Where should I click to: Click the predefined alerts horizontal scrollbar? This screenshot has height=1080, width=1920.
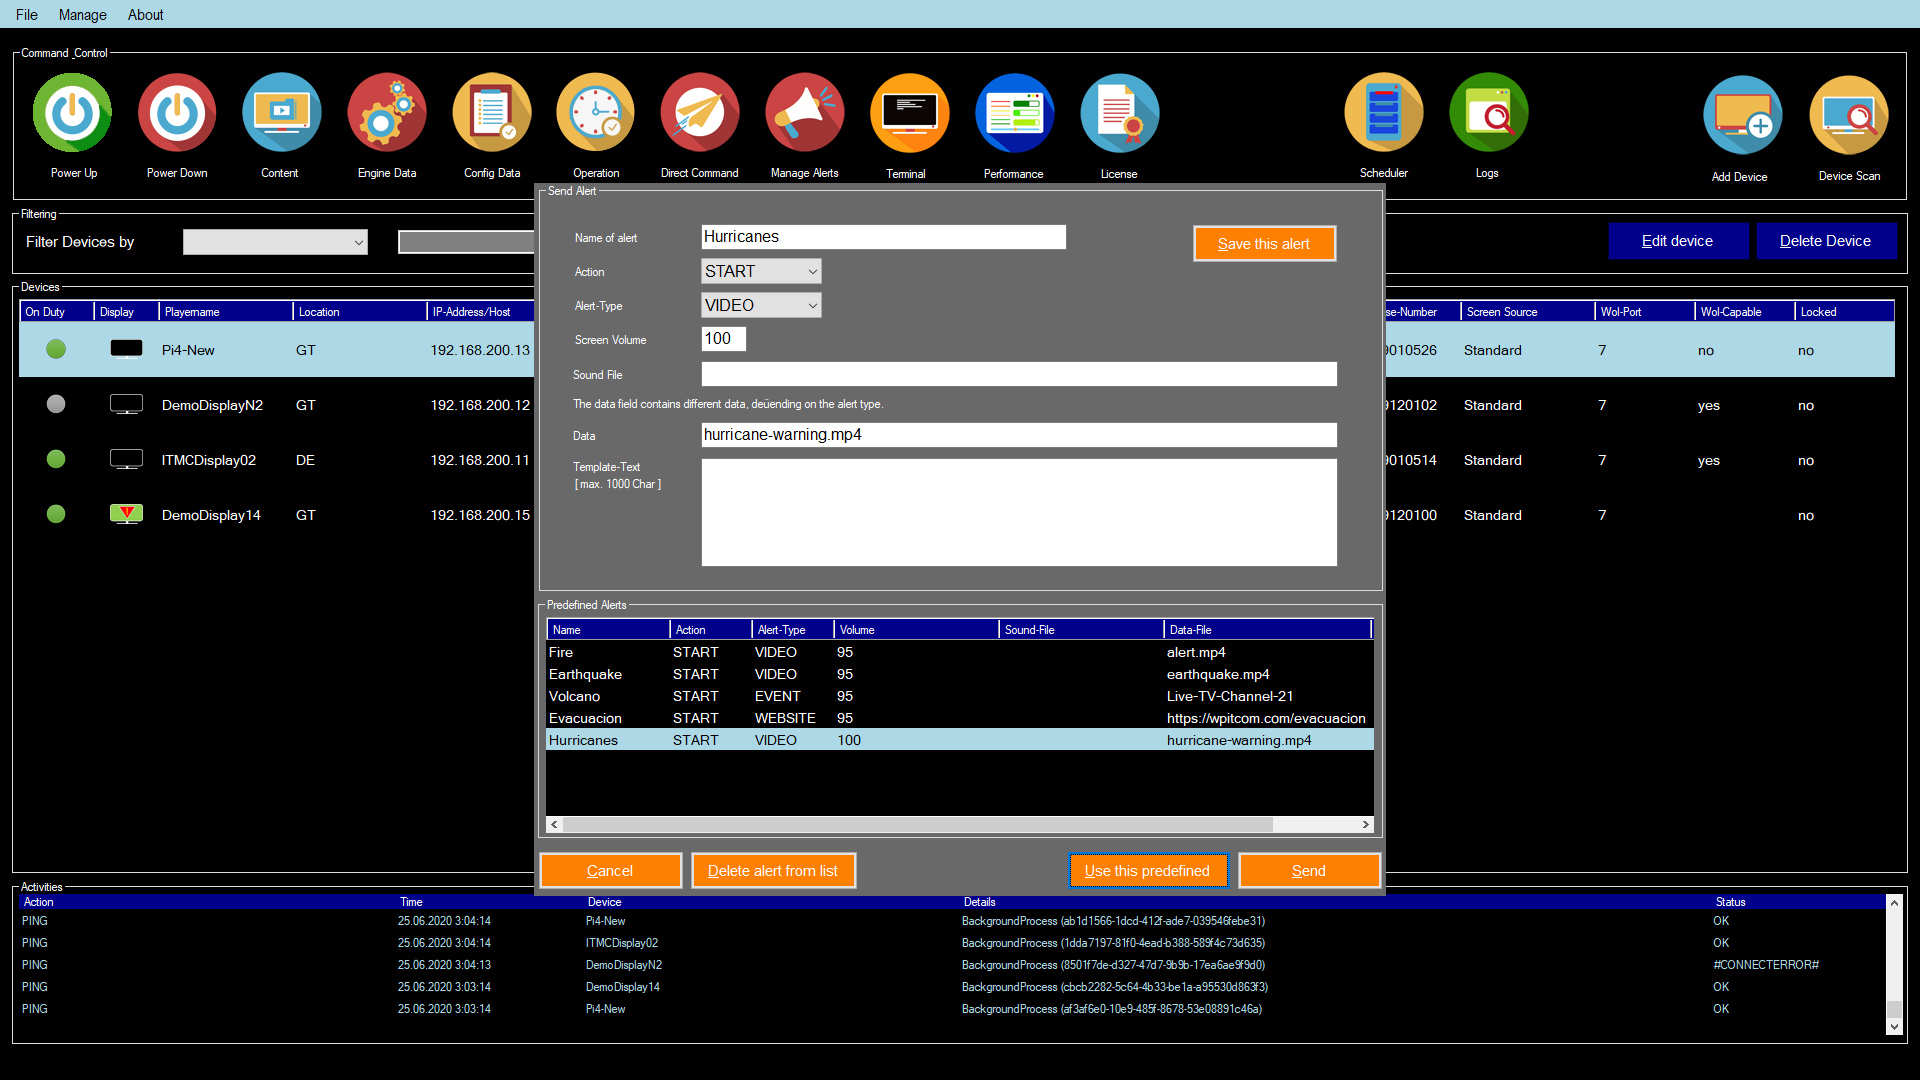coord(916,825)
